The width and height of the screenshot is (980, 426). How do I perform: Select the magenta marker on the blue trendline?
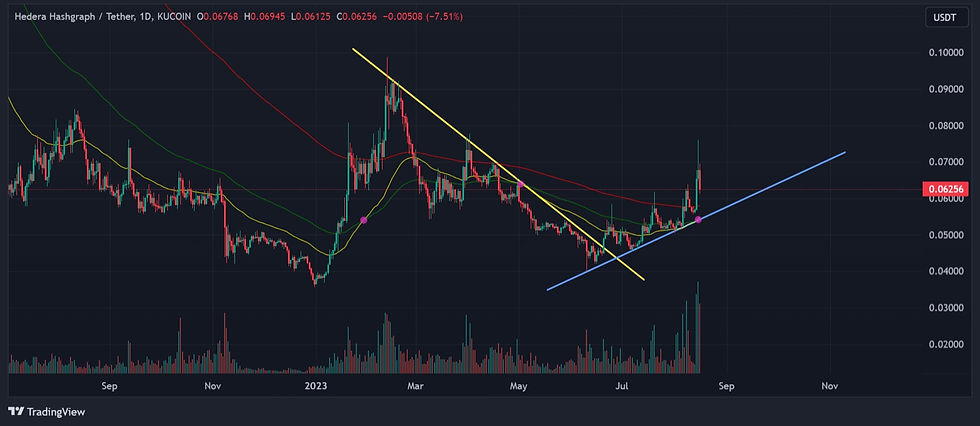pyautogui.click(x=698, y=219)
